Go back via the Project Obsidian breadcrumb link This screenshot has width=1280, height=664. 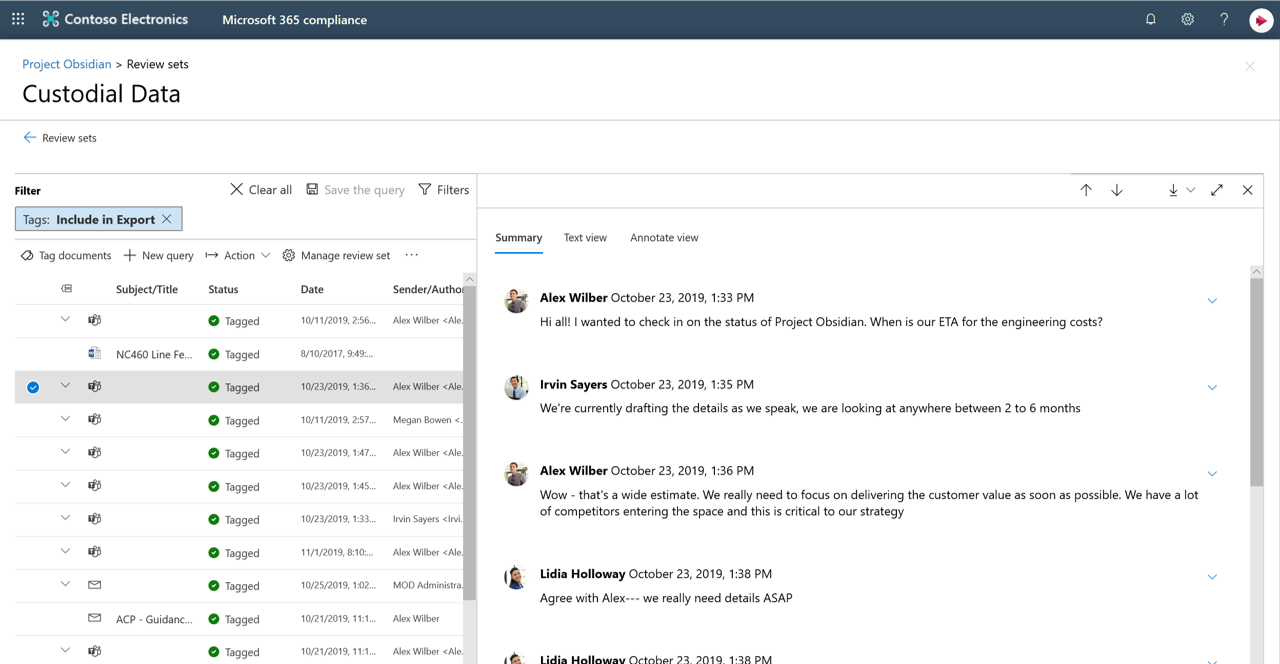[x=66, y=63]
